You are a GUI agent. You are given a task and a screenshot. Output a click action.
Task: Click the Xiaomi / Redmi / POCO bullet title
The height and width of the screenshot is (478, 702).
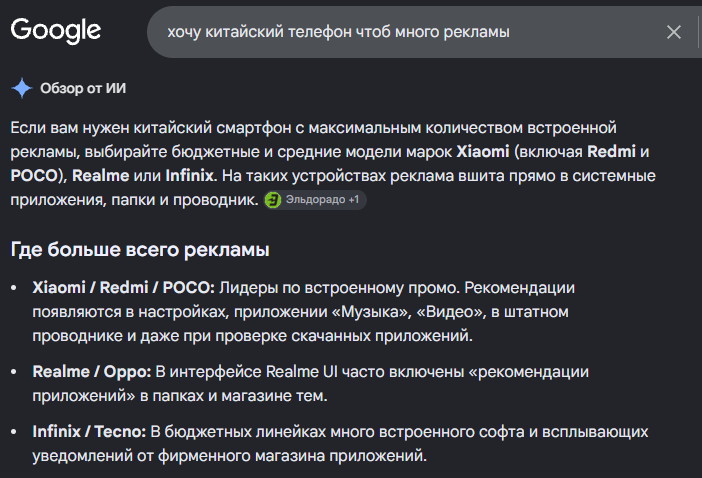123,287
